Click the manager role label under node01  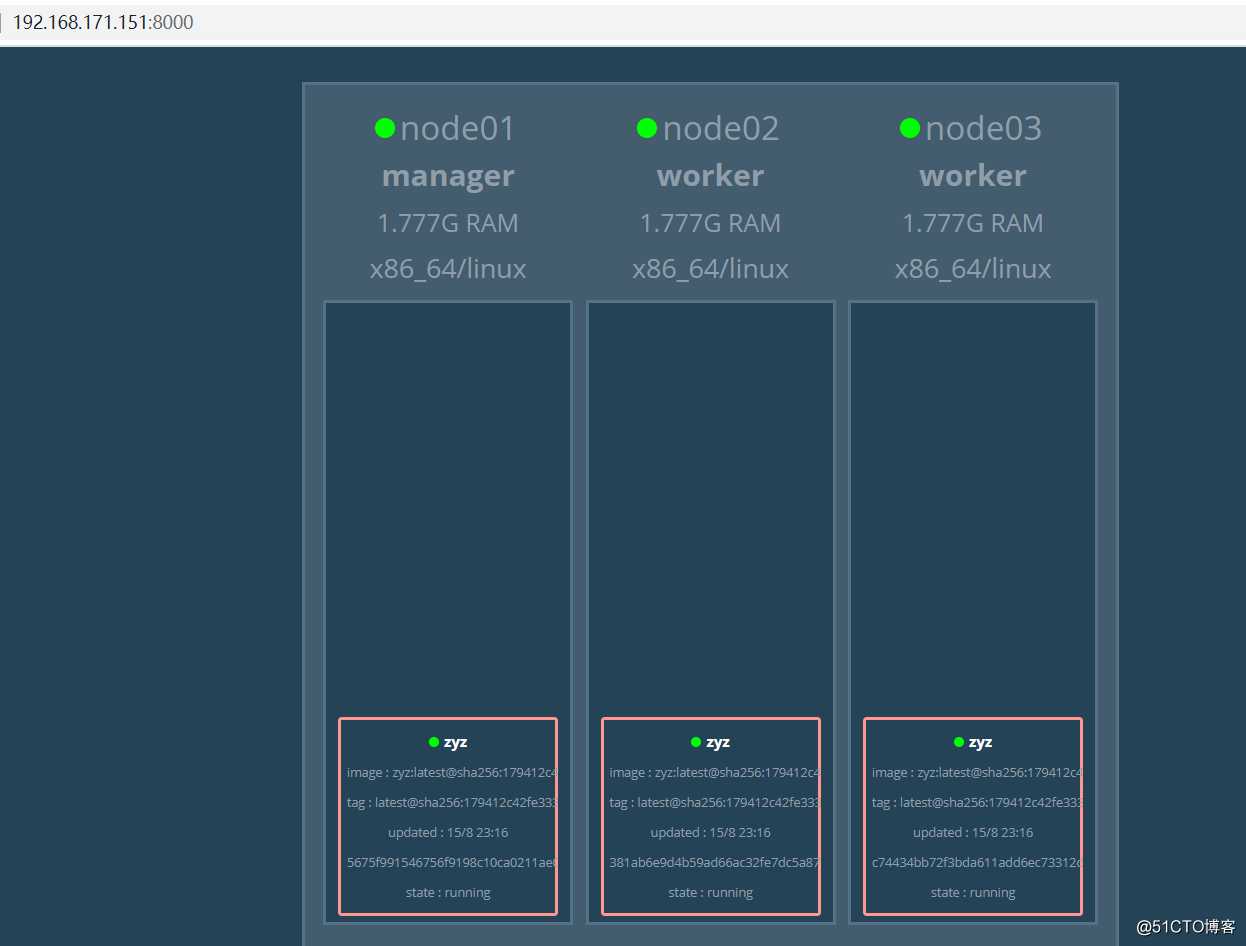(448, 176)
